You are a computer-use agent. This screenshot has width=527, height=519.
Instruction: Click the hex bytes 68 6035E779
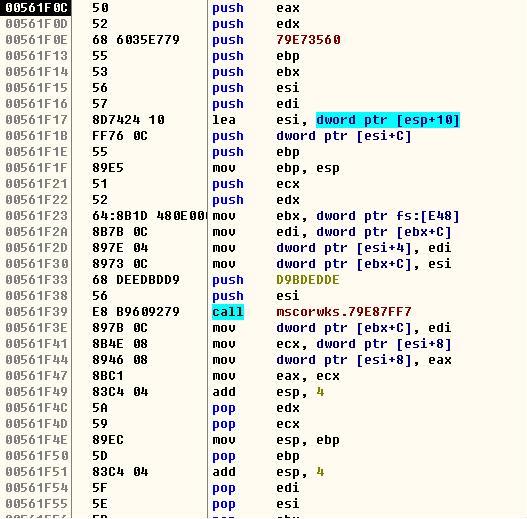tap(136, 40)
